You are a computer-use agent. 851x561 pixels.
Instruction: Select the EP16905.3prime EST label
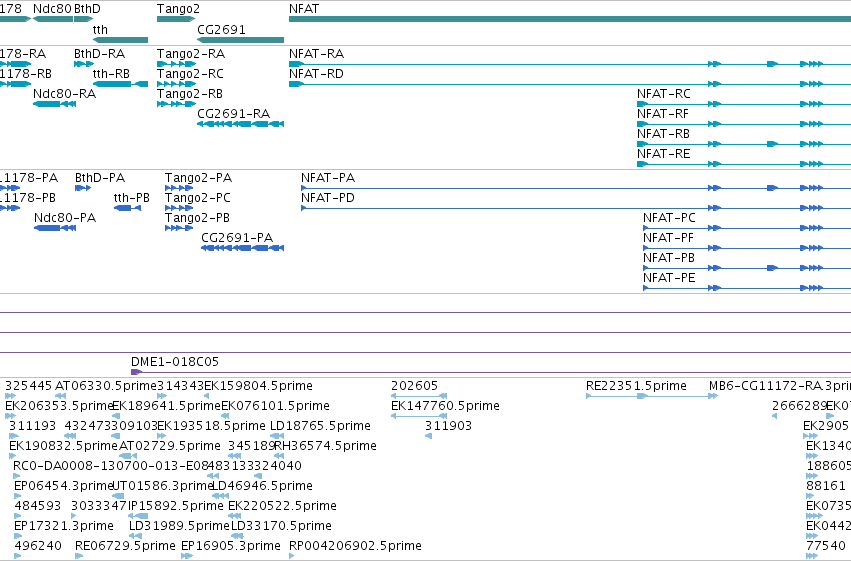click(x=231, y=546)
